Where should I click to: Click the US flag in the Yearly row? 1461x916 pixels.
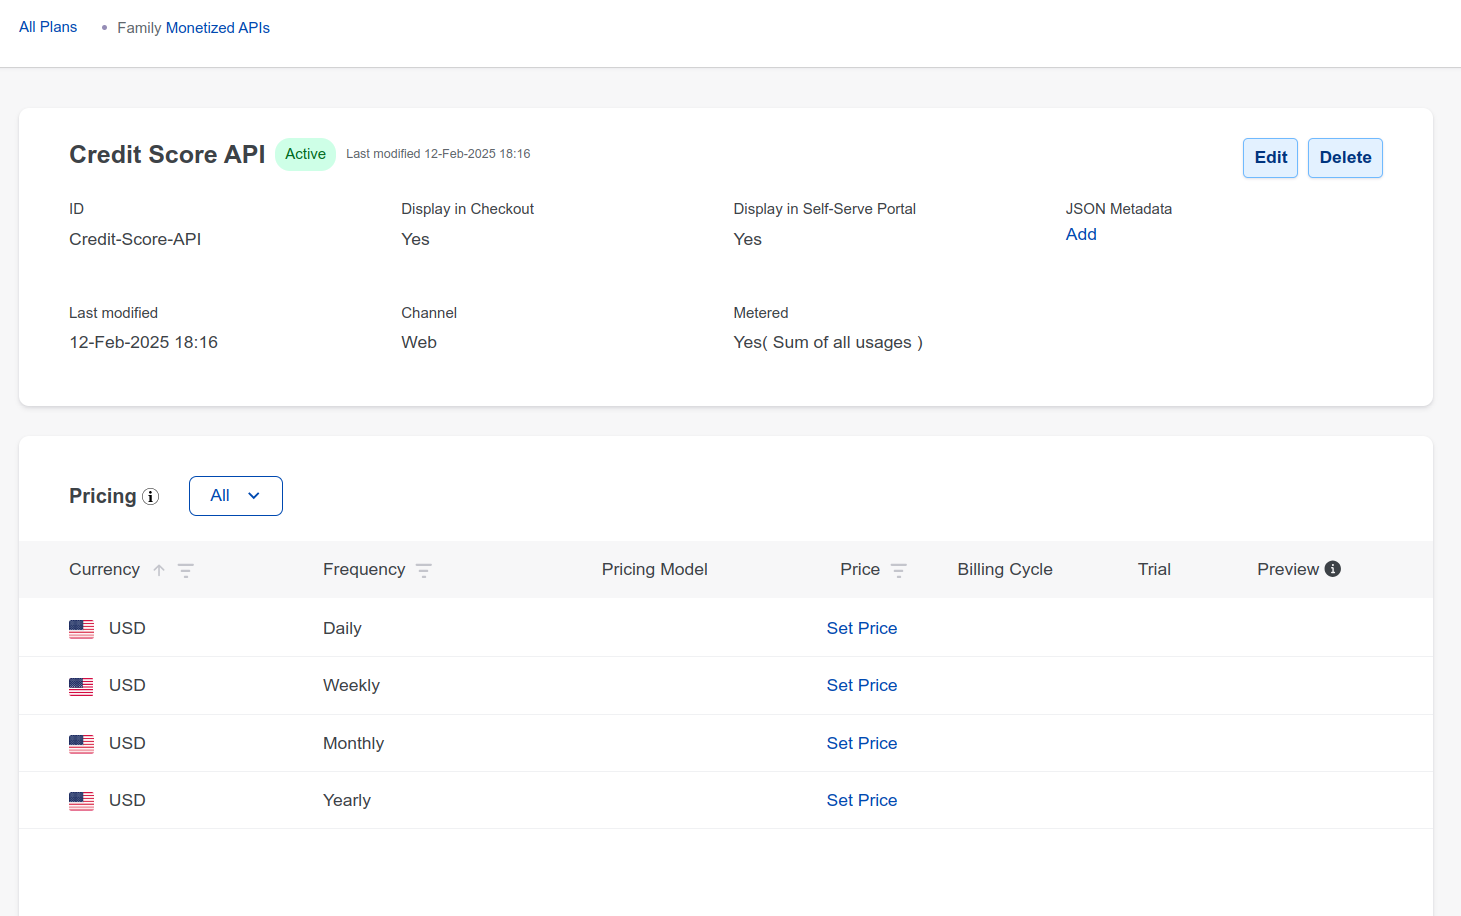(81, 801)
